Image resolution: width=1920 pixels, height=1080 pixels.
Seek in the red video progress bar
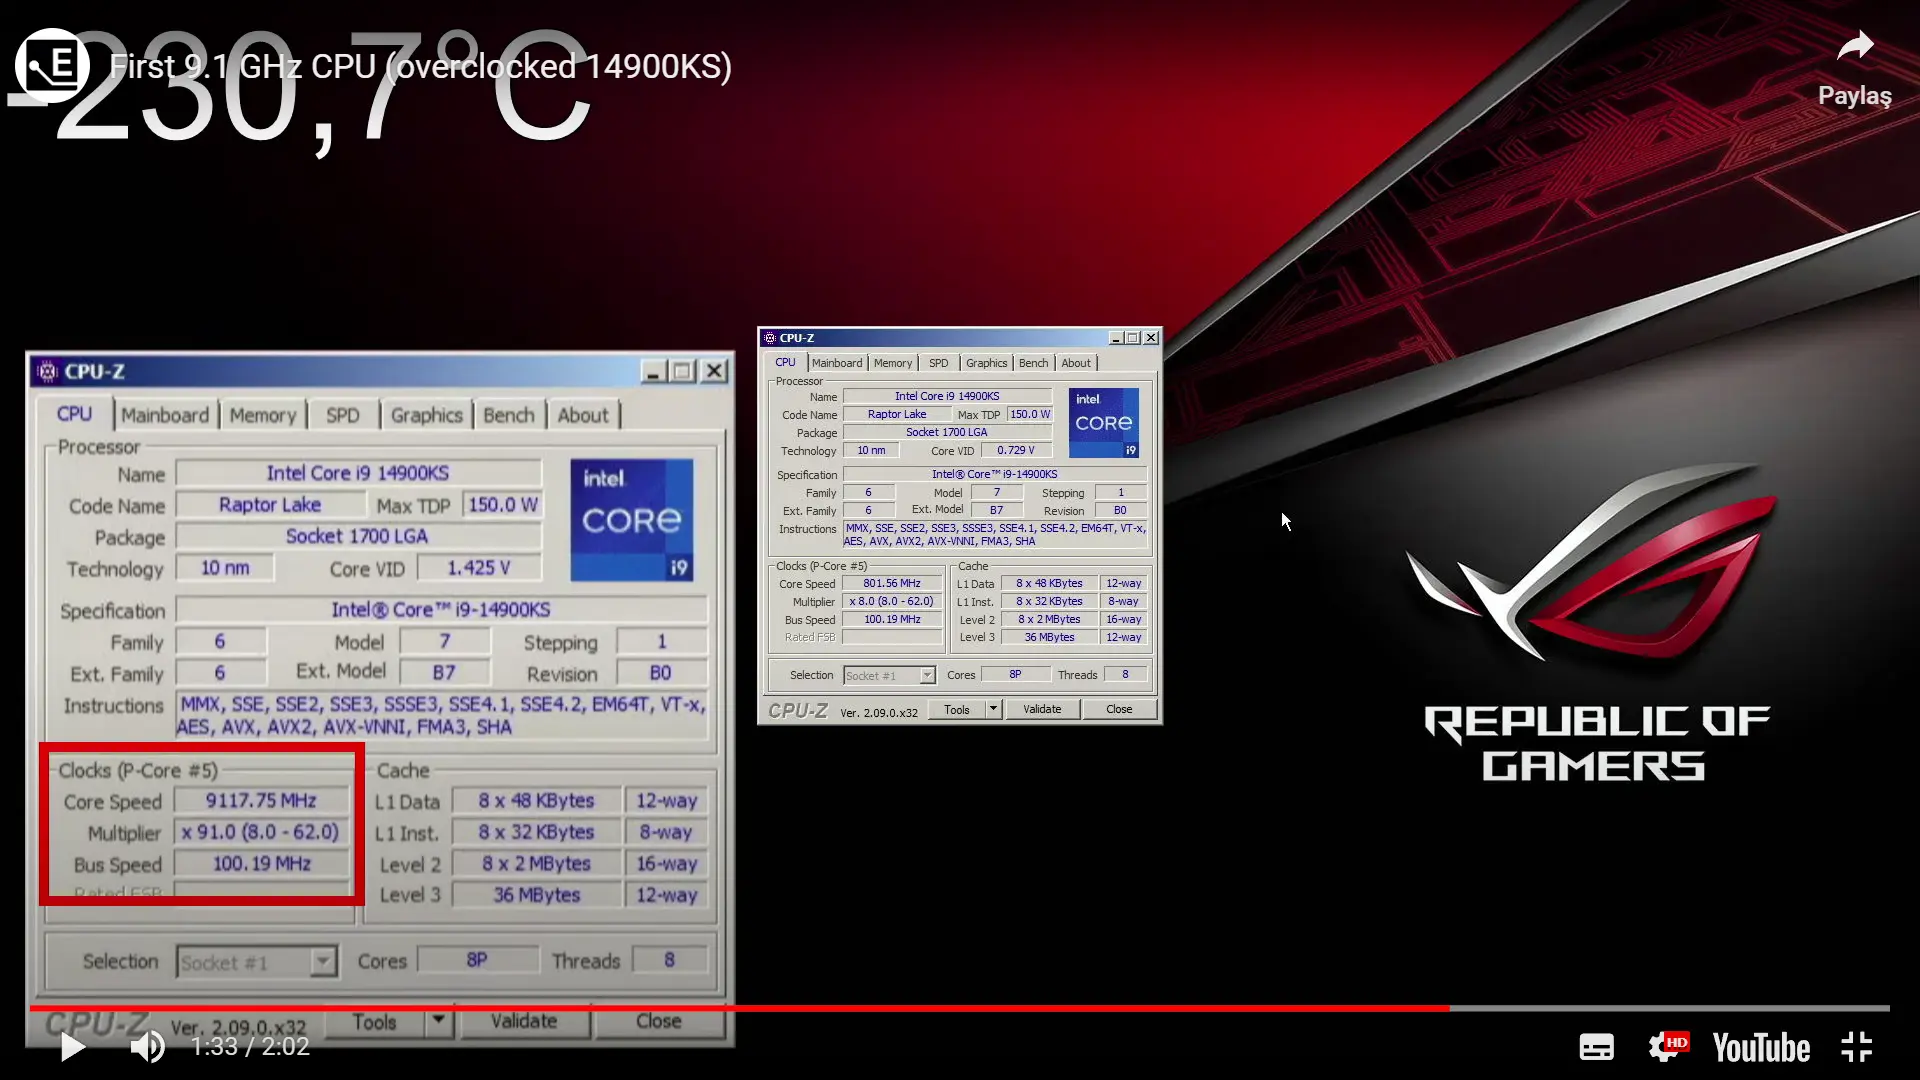960,1008
